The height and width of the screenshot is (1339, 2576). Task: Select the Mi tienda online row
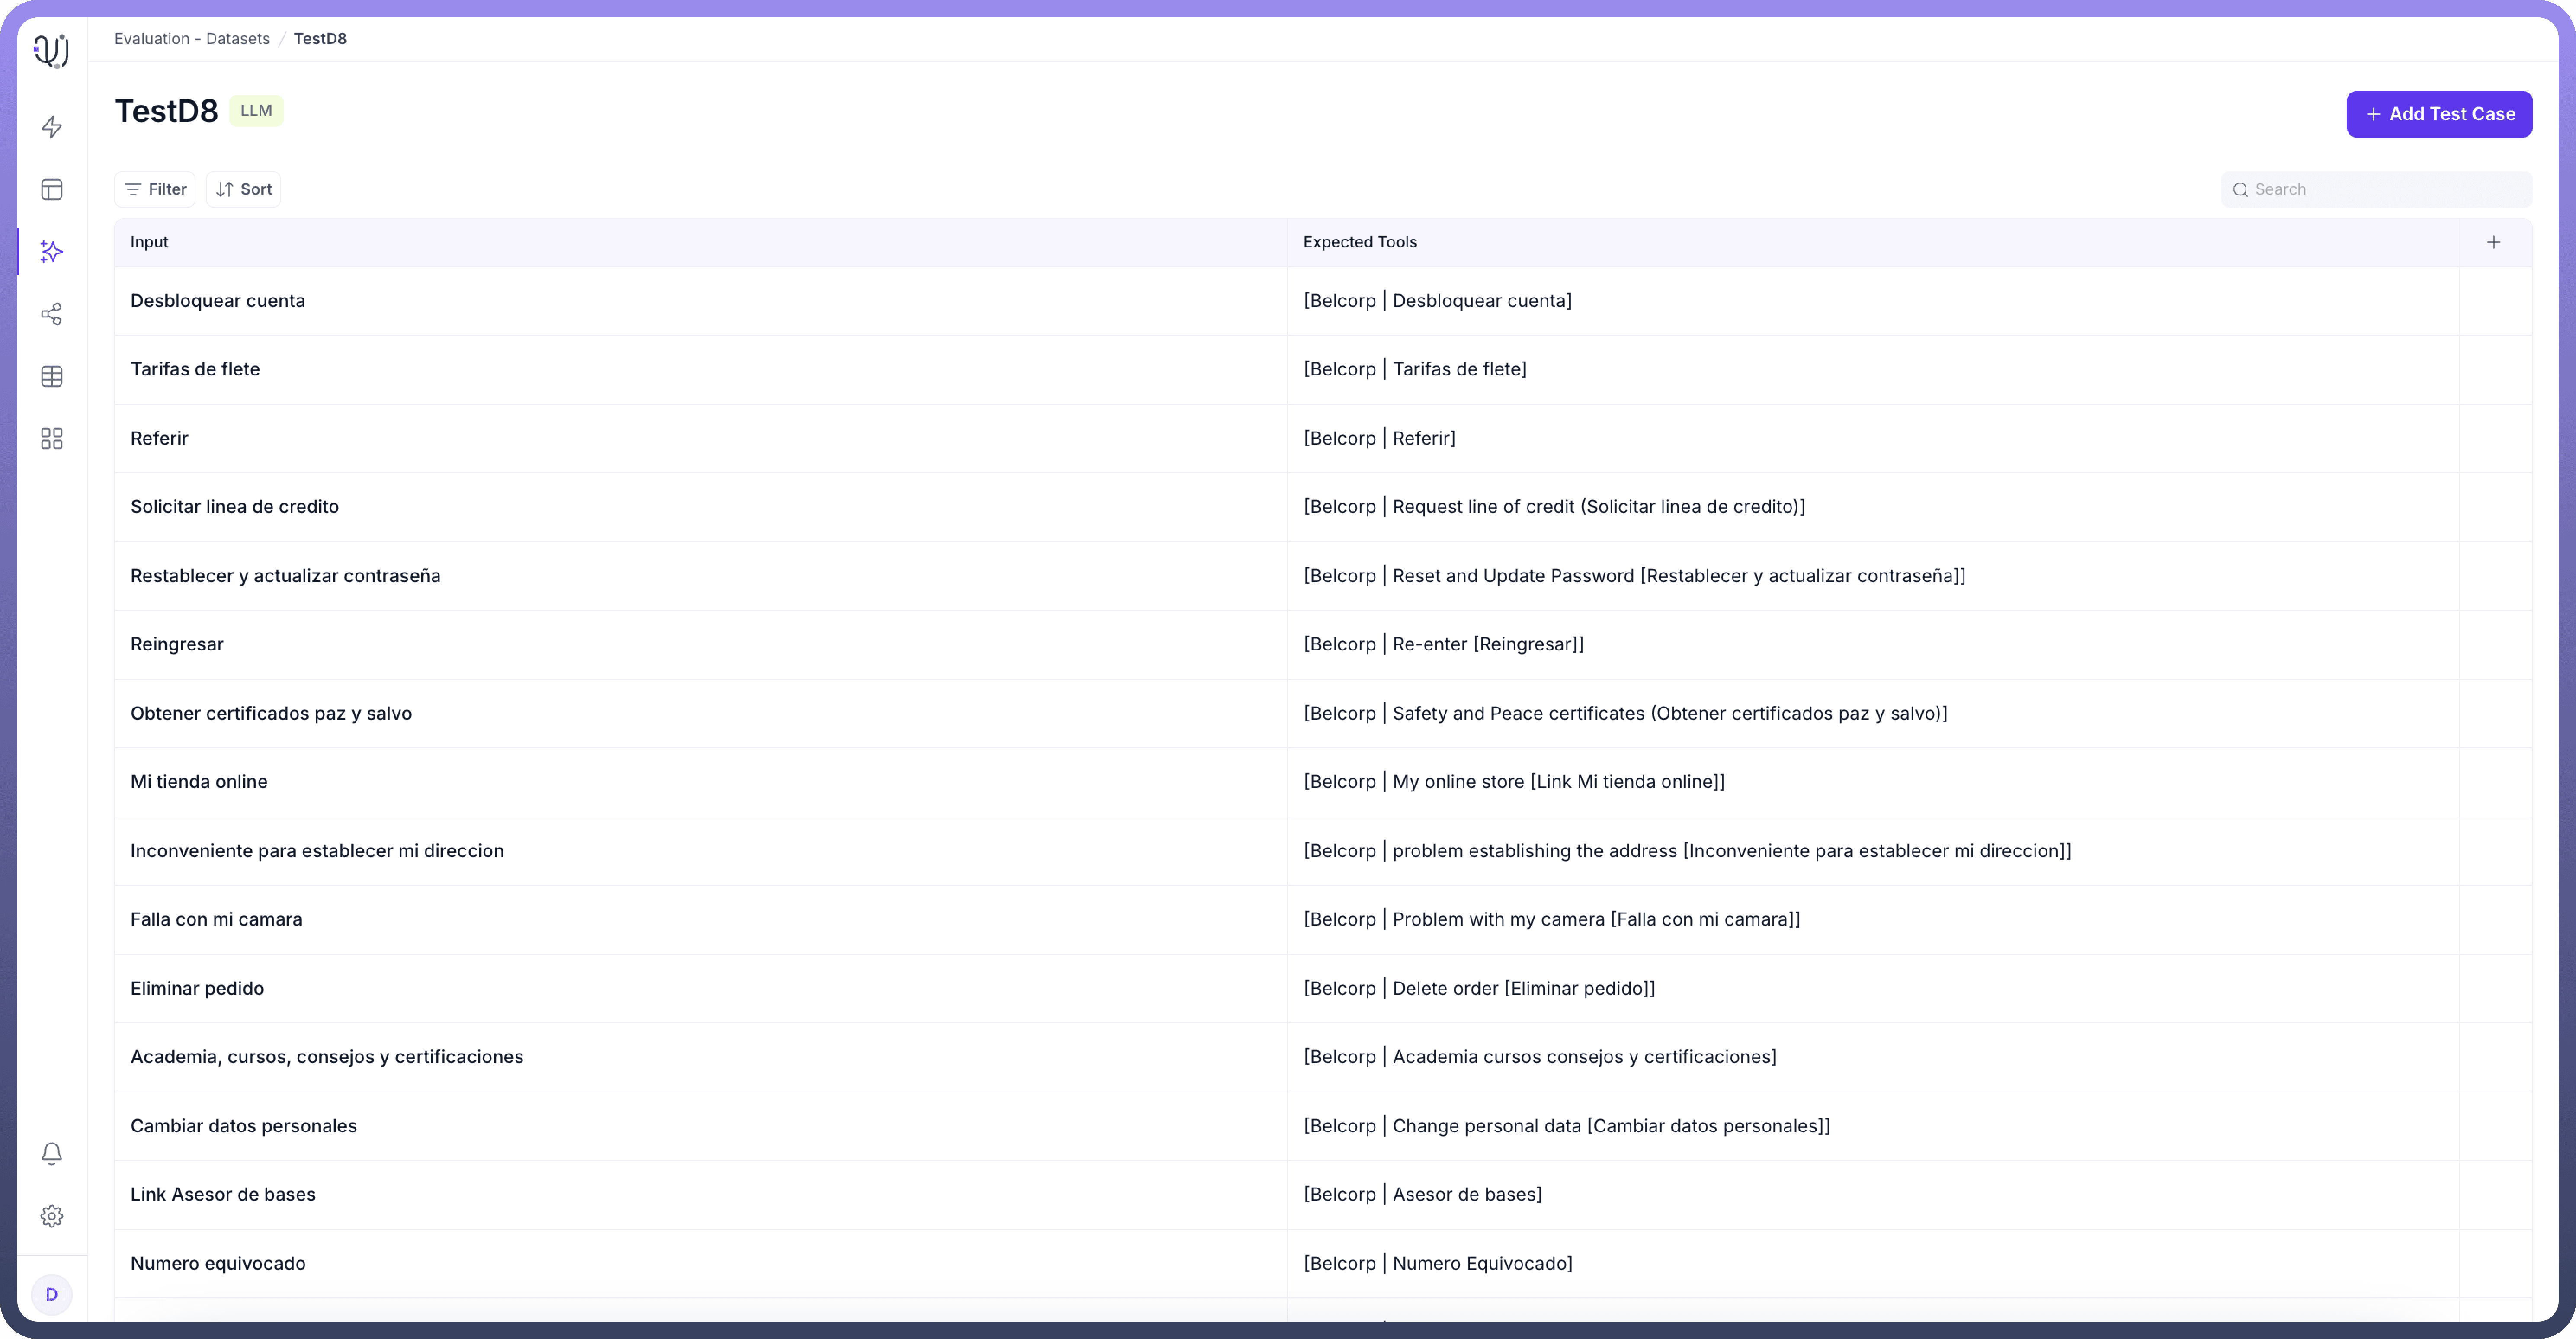click(x=199, y=782)
